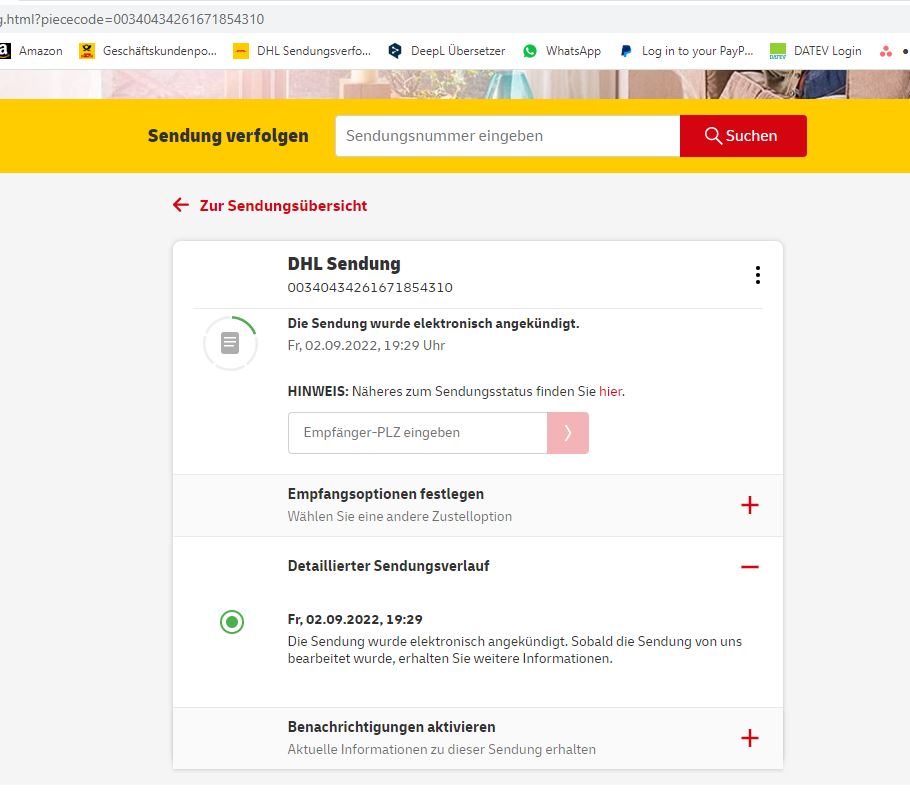The width and height of the screenshot is (910, 811).
Task: Open the DeepL Übersetzer bookmark
Action: click(x=446, y=51)
